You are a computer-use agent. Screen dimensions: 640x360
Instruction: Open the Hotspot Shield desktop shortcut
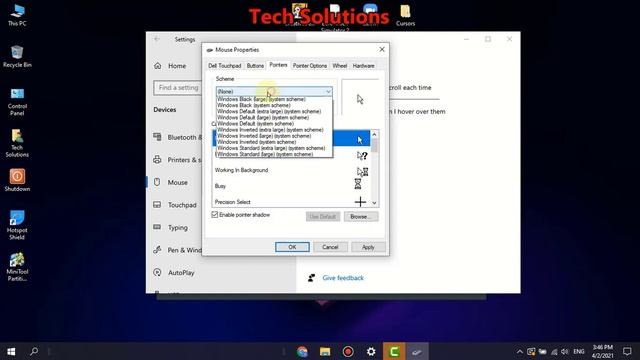pos(17,225)
